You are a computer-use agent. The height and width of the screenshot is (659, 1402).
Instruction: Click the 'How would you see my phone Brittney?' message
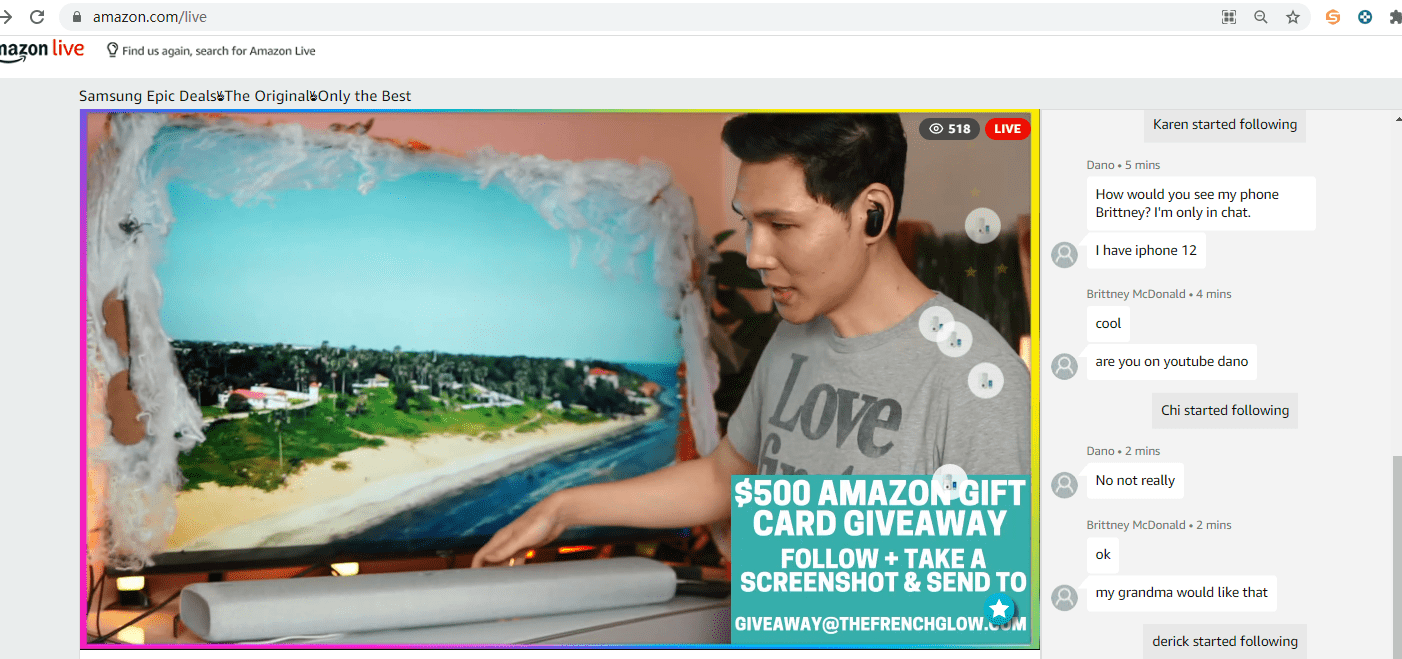1201,204
